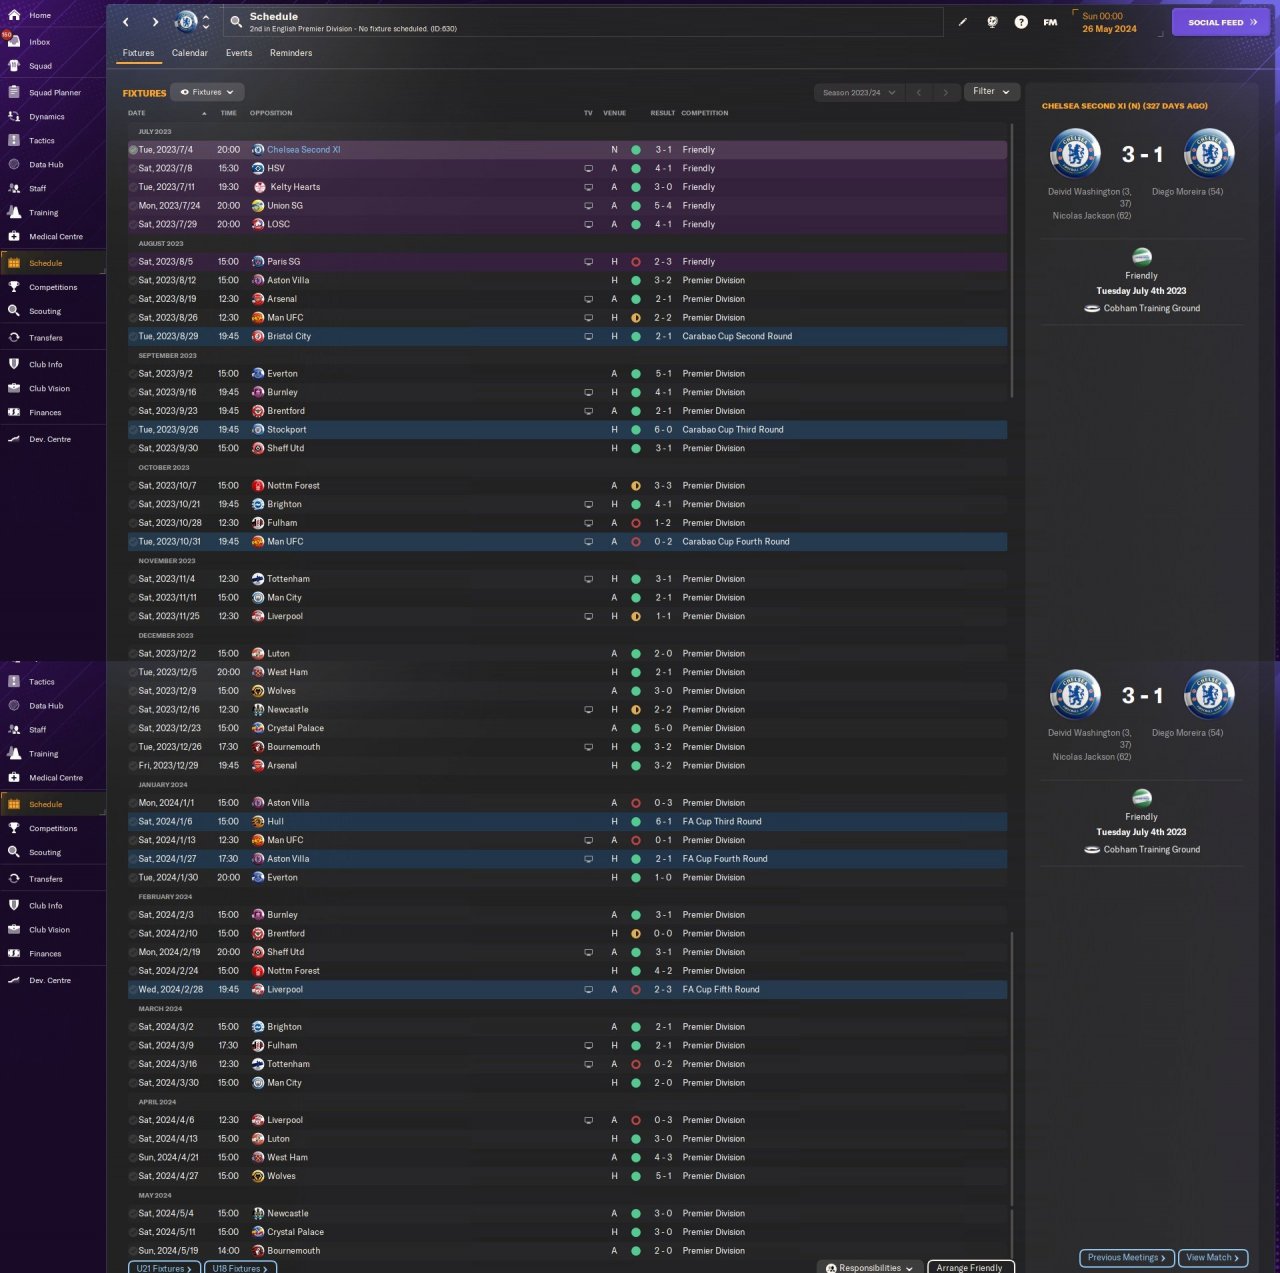This screenshot has width=1280, height=1273.
Task: Open Previous Meetings
Action: (x=1127, y=1258)
